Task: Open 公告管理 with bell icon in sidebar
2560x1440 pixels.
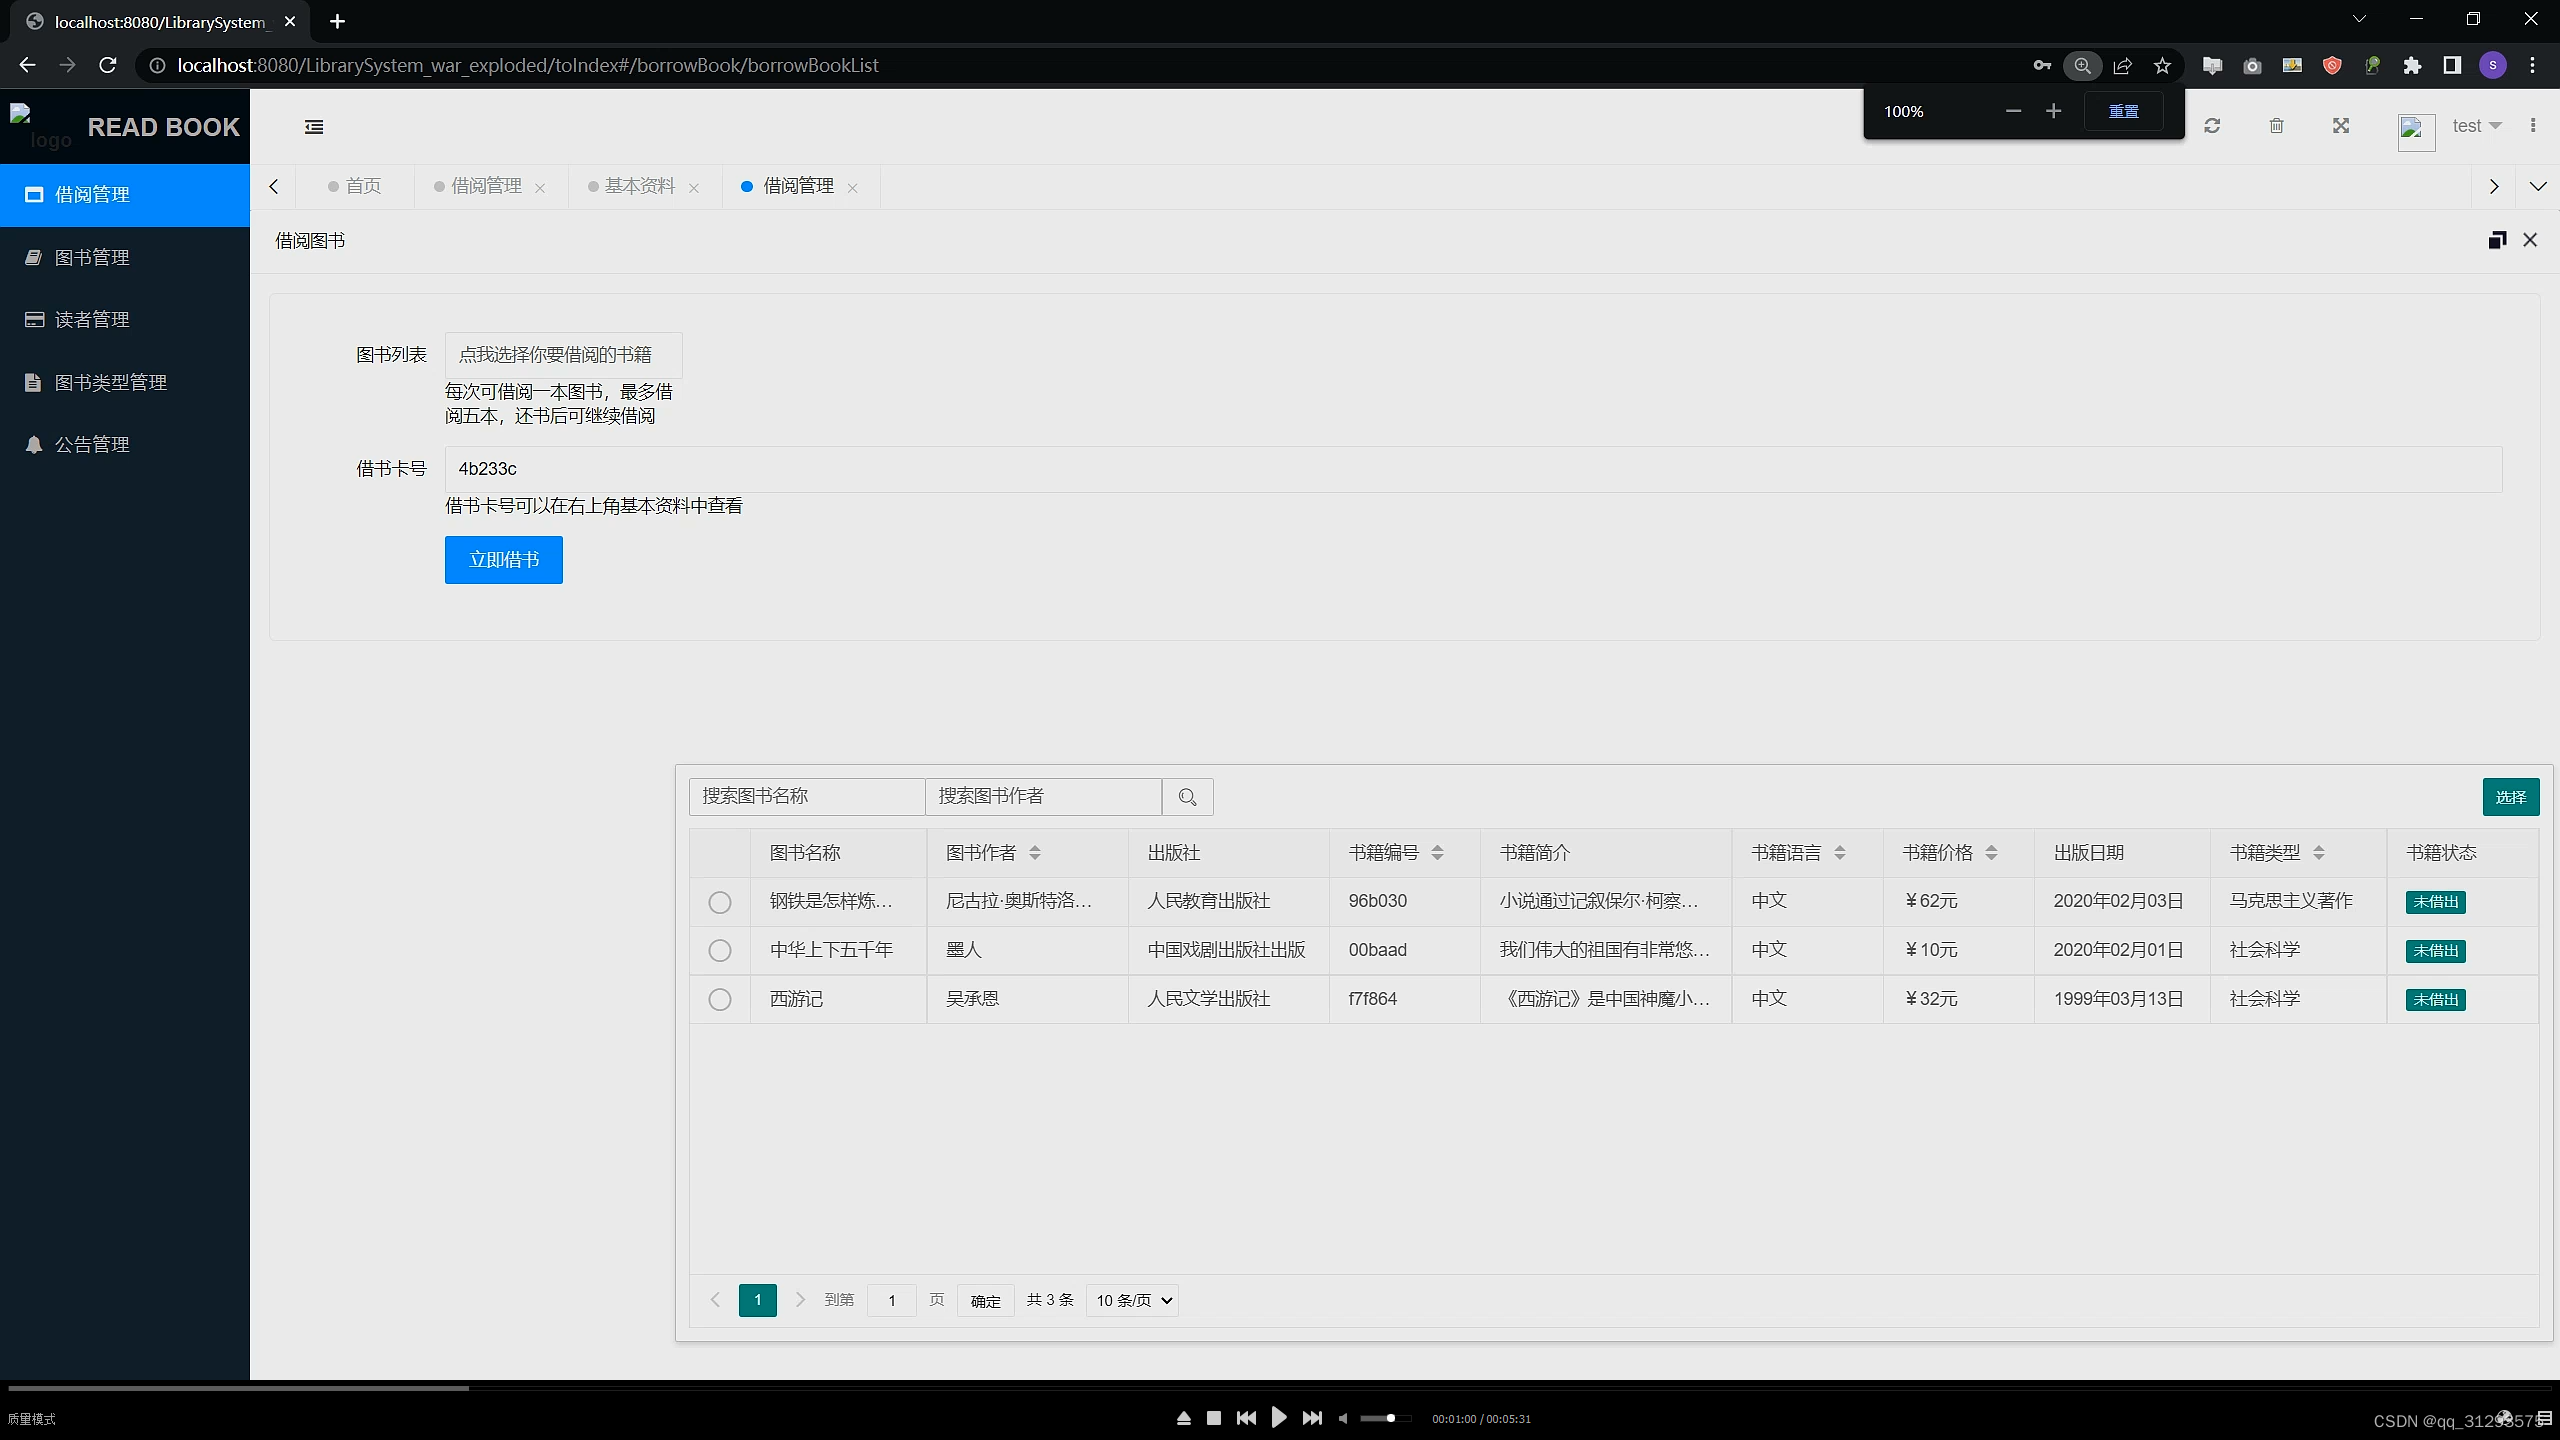Action: pos(92,445)
